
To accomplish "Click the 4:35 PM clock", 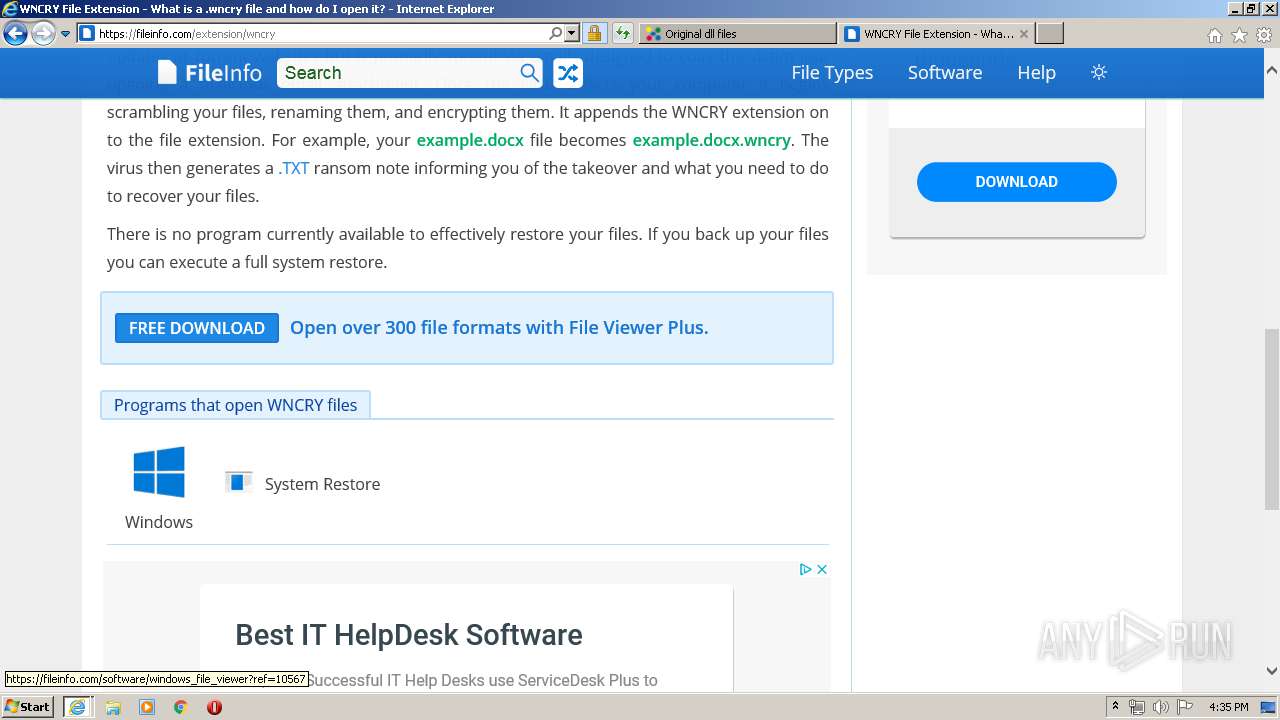I will pyautogui.click(x=1229, y=707).
